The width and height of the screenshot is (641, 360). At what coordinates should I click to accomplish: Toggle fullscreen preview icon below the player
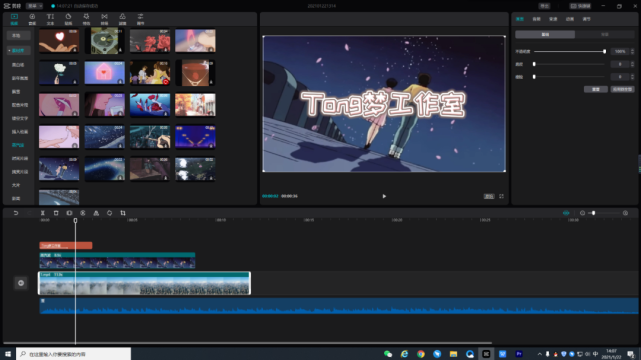coord(501,196)
